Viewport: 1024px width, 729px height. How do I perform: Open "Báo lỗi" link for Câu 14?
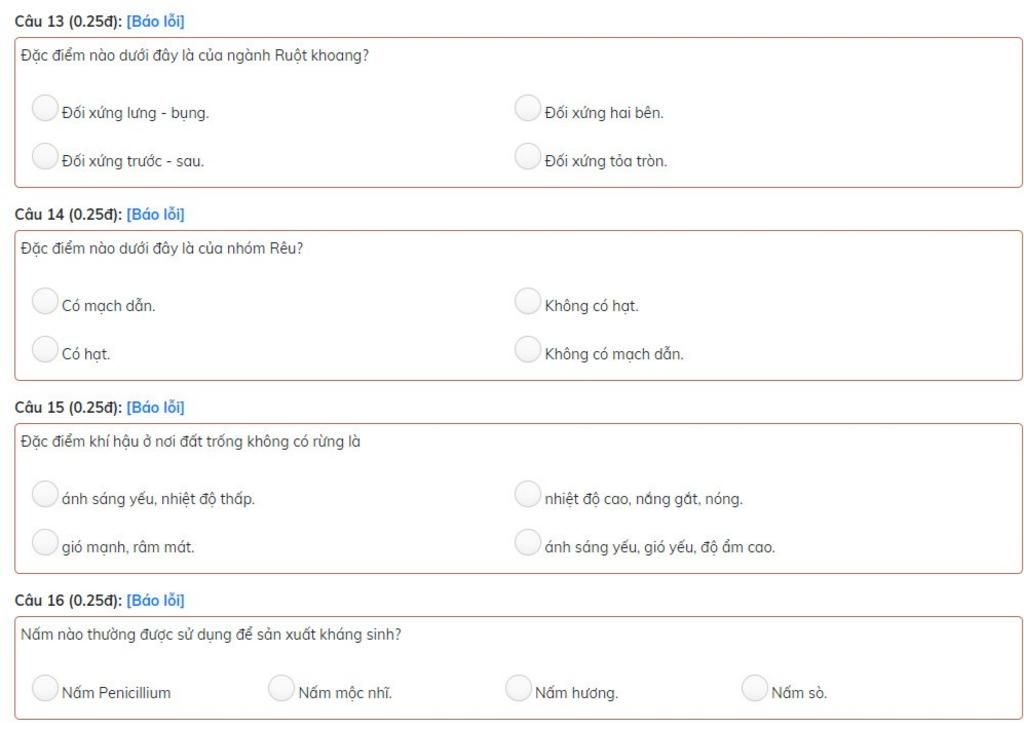(155, 214)
